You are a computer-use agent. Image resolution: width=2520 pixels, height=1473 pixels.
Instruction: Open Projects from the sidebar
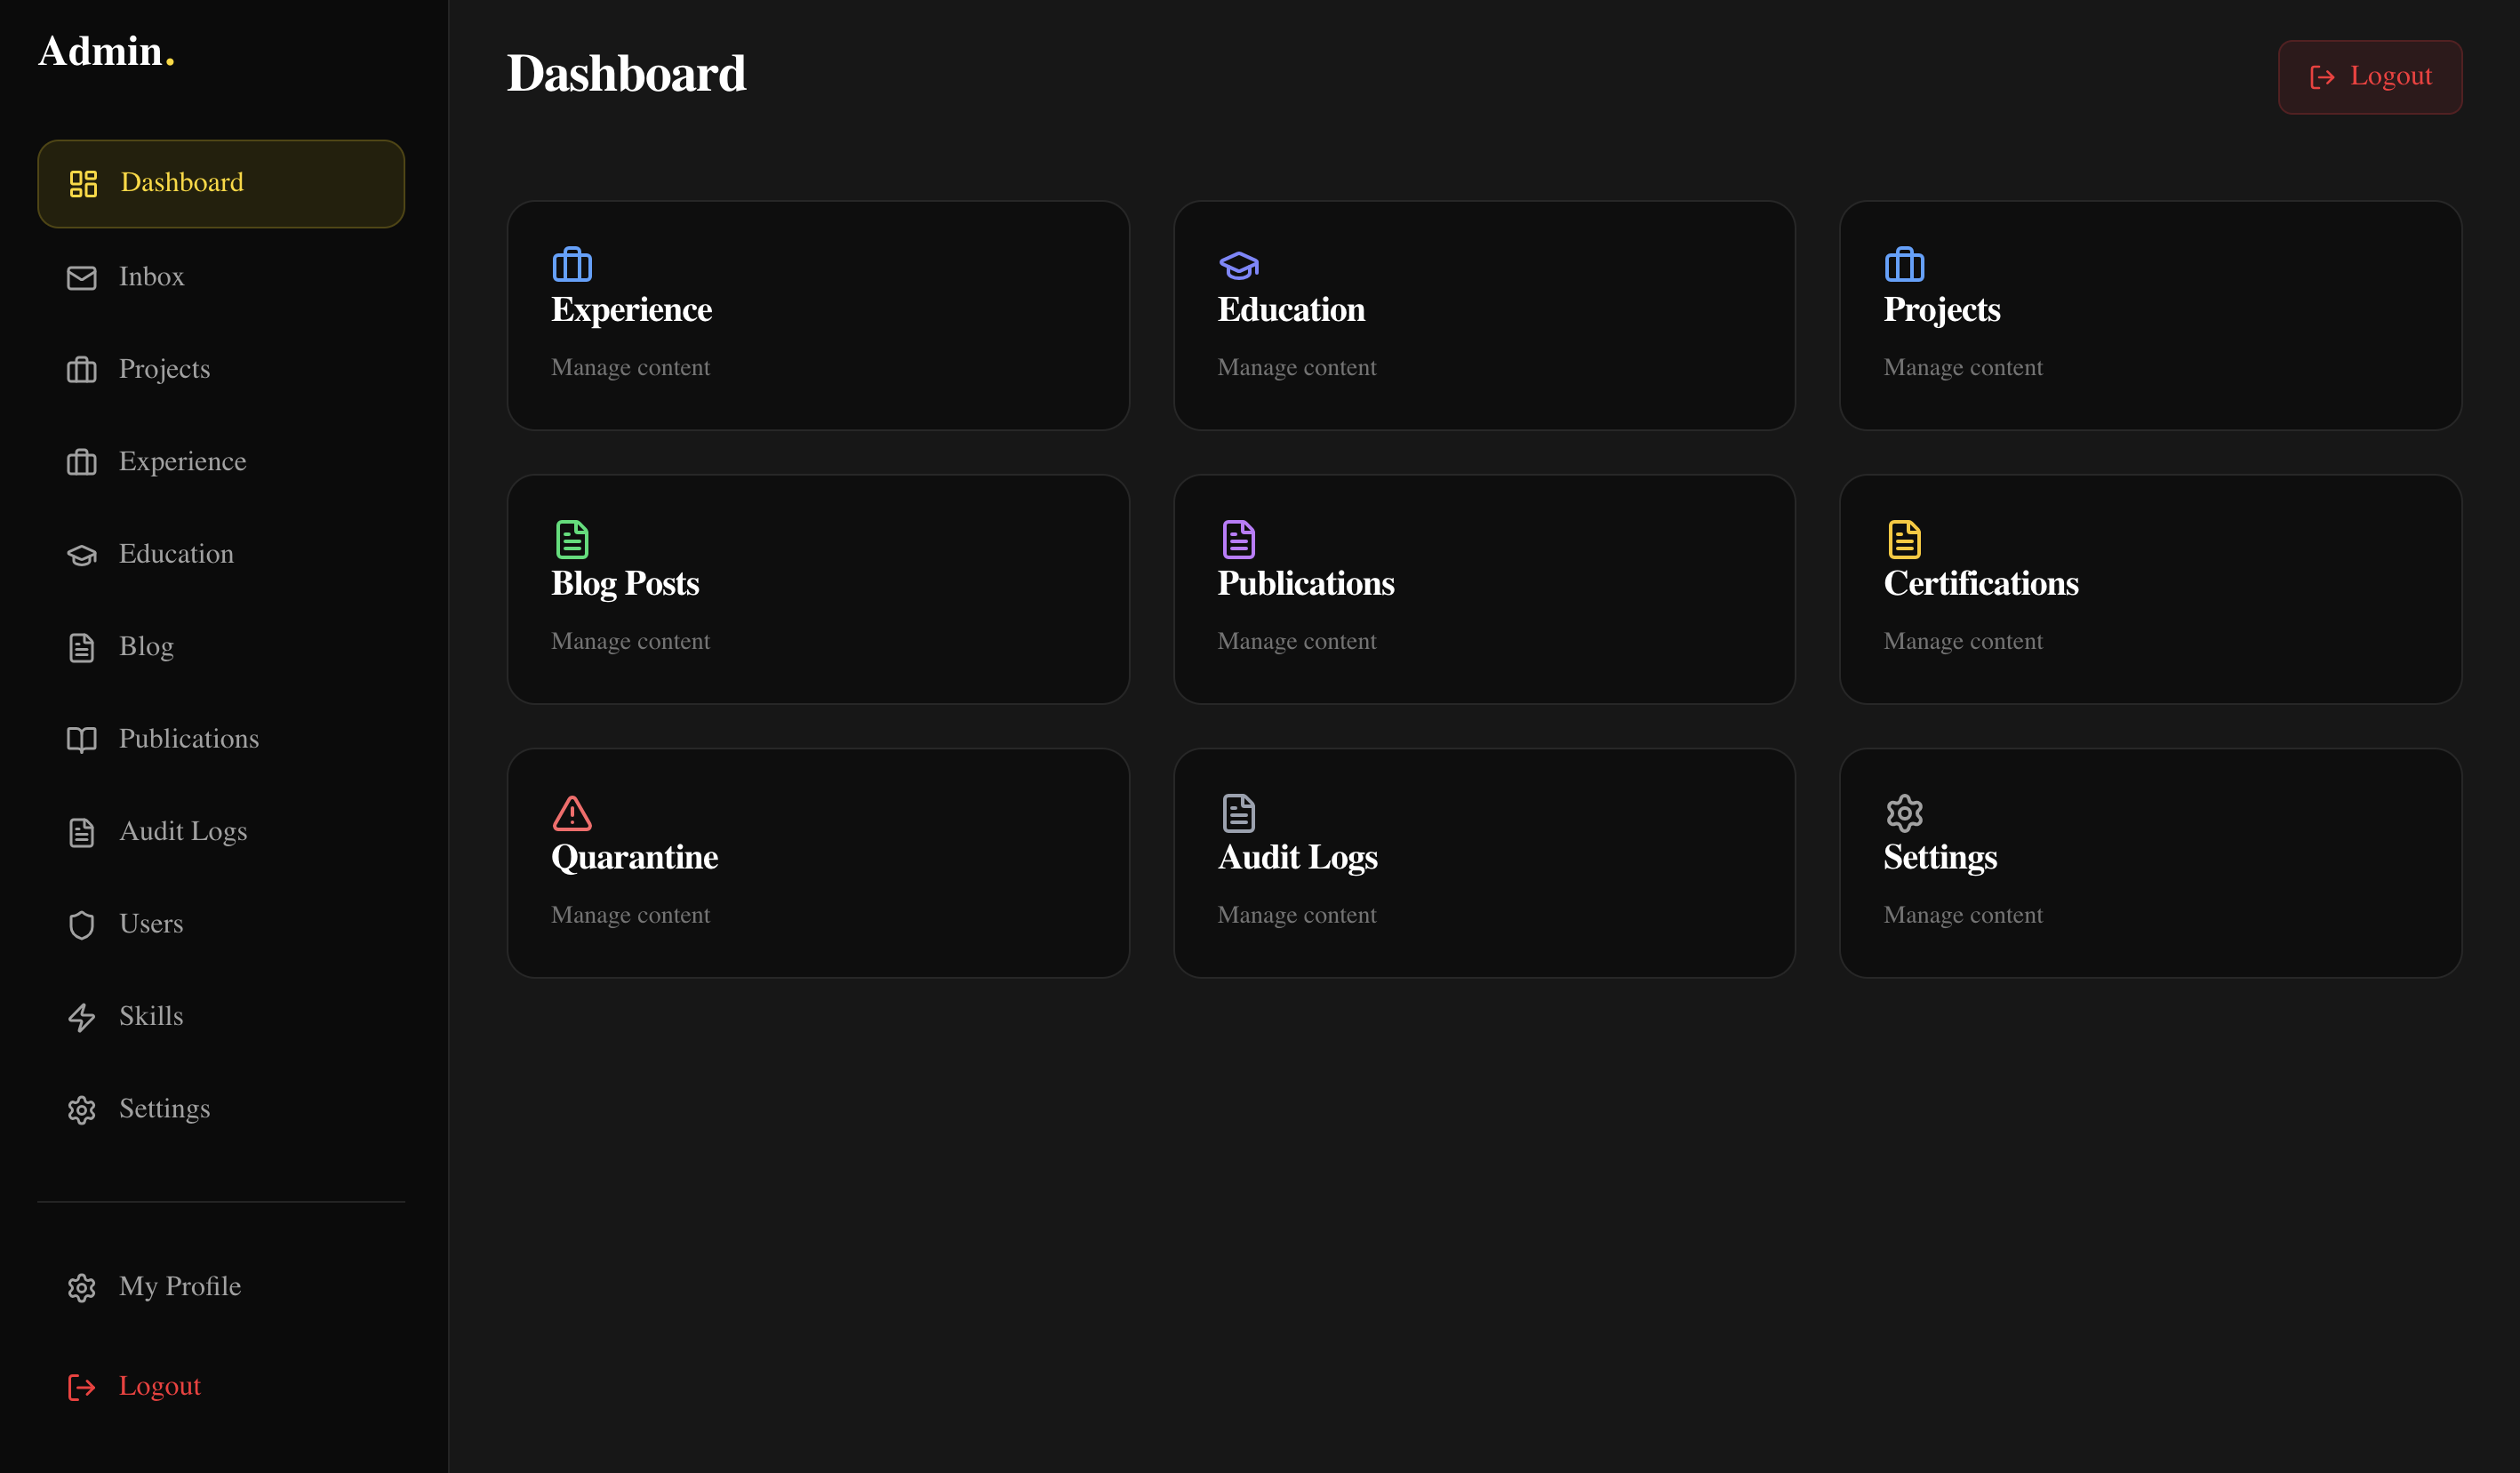(x=164, y=369)
